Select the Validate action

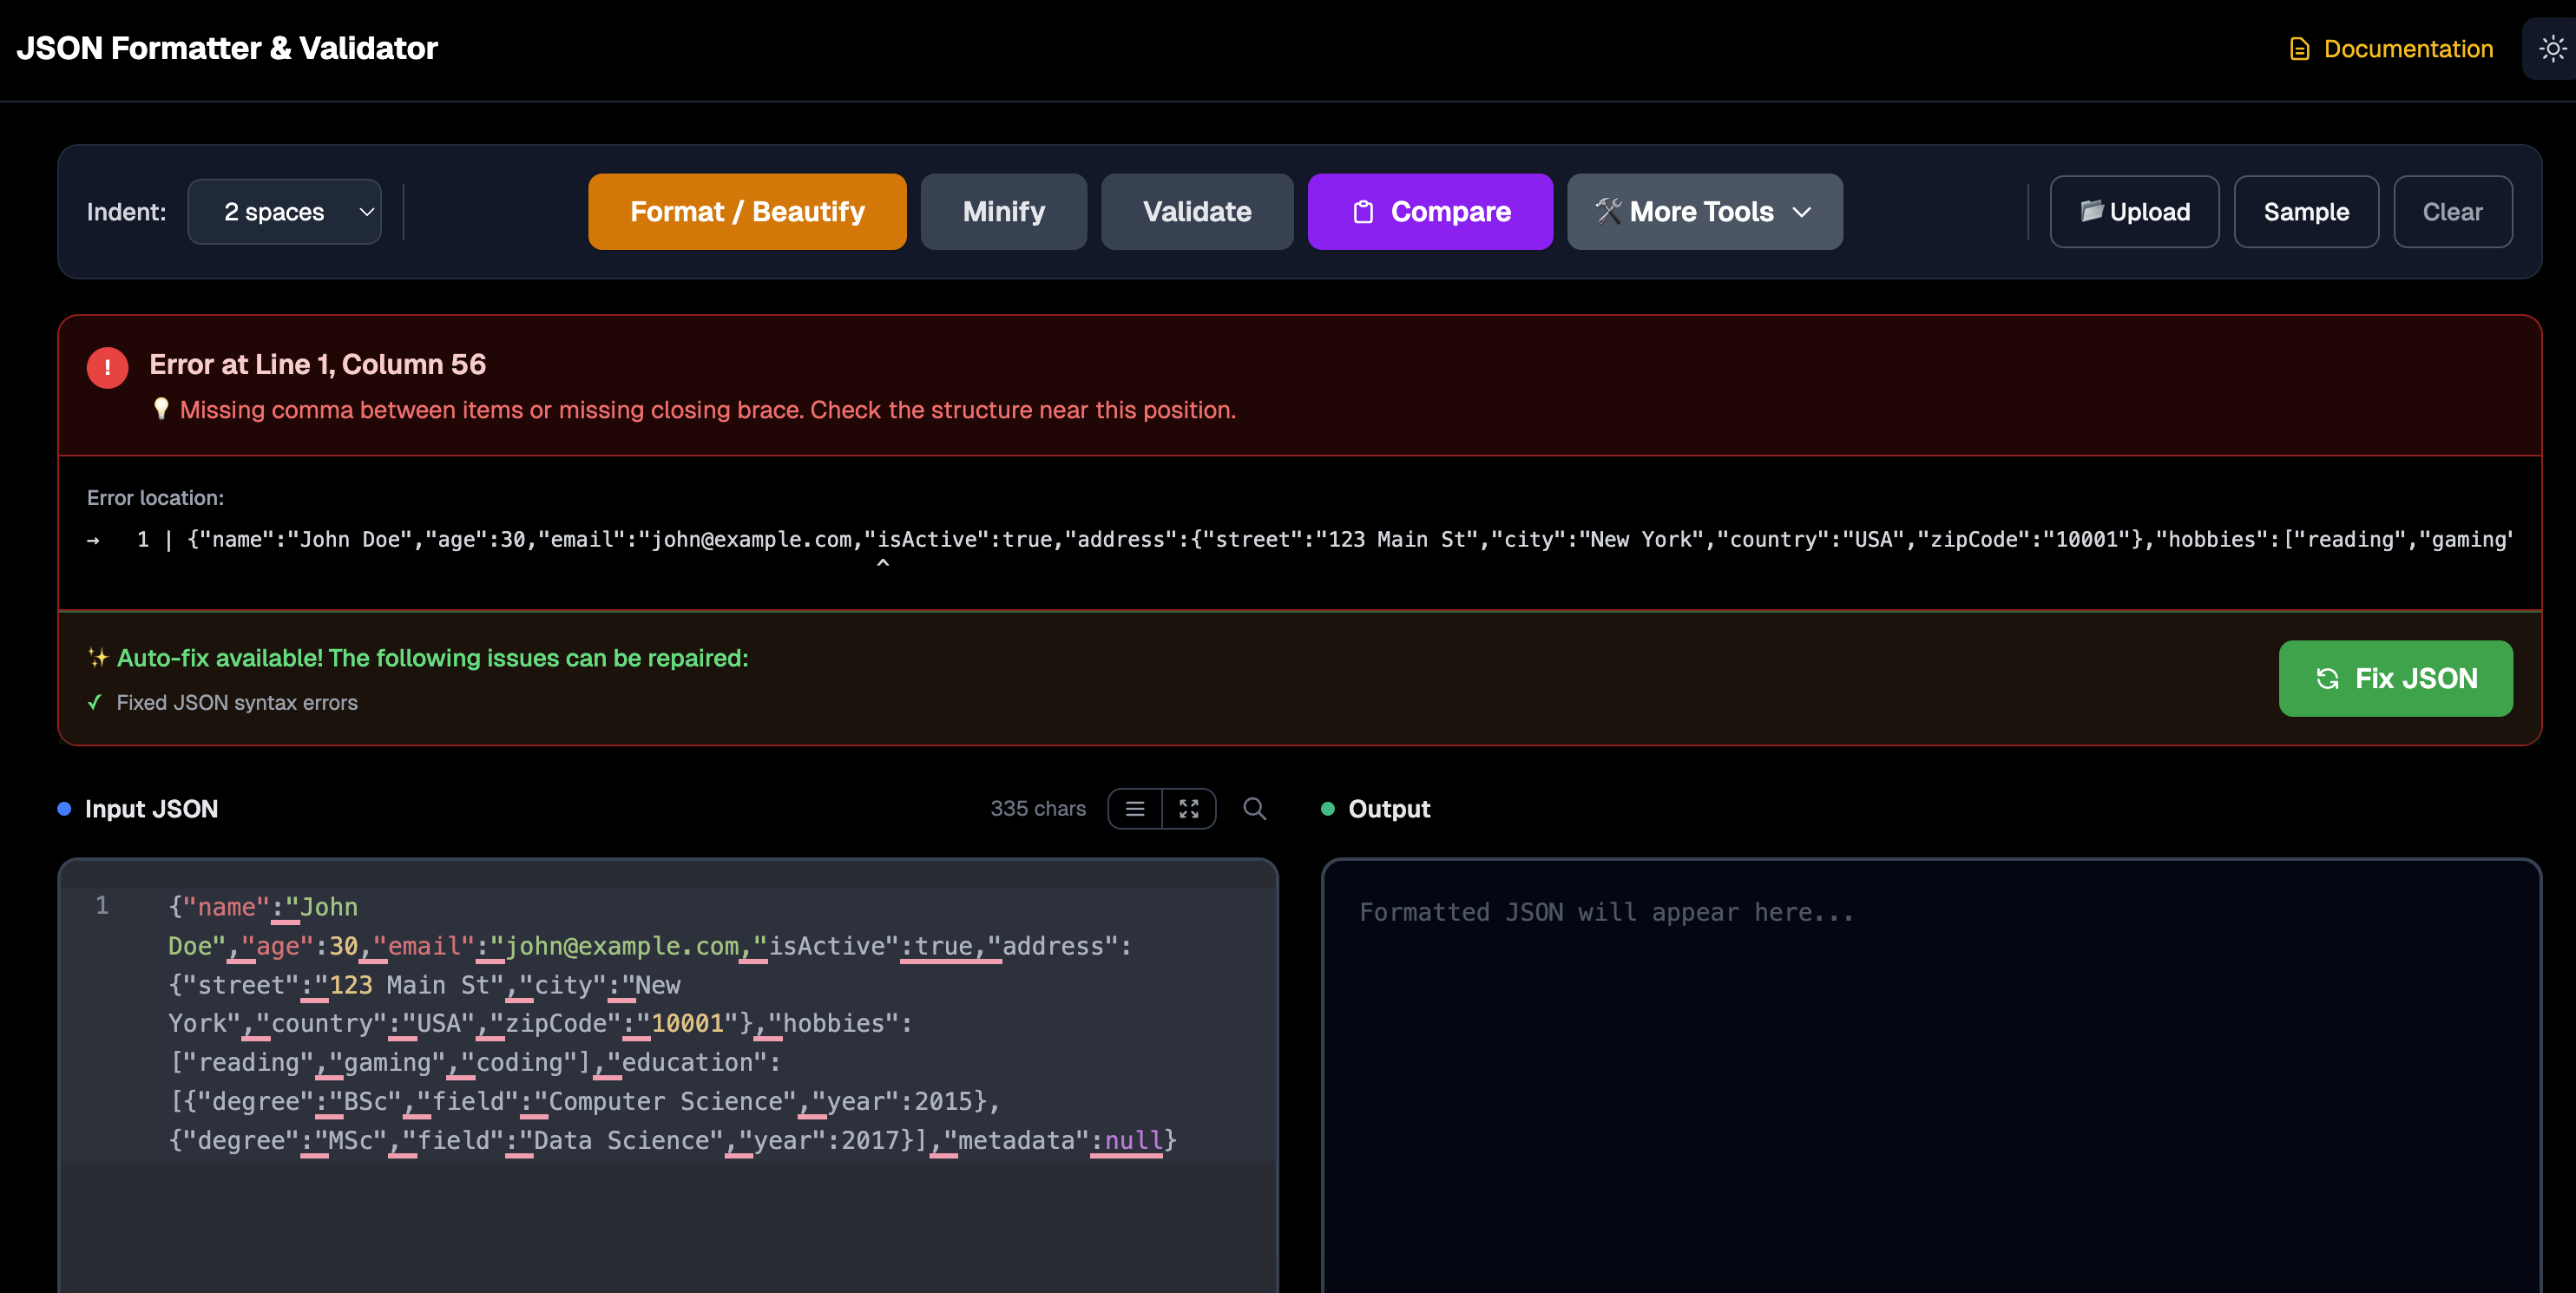click(1196, 211)
